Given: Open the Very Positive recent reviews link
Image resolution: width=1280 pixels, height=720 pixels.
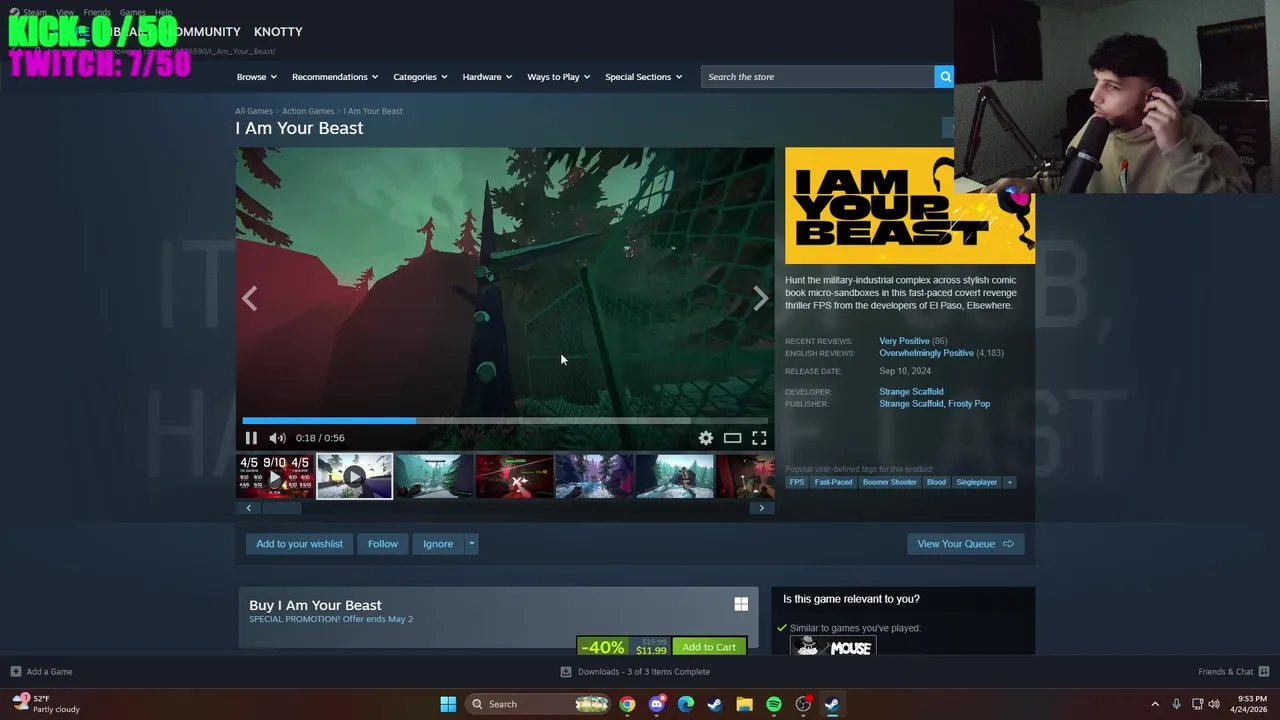Looking at the screenshot, I should 904,341.
